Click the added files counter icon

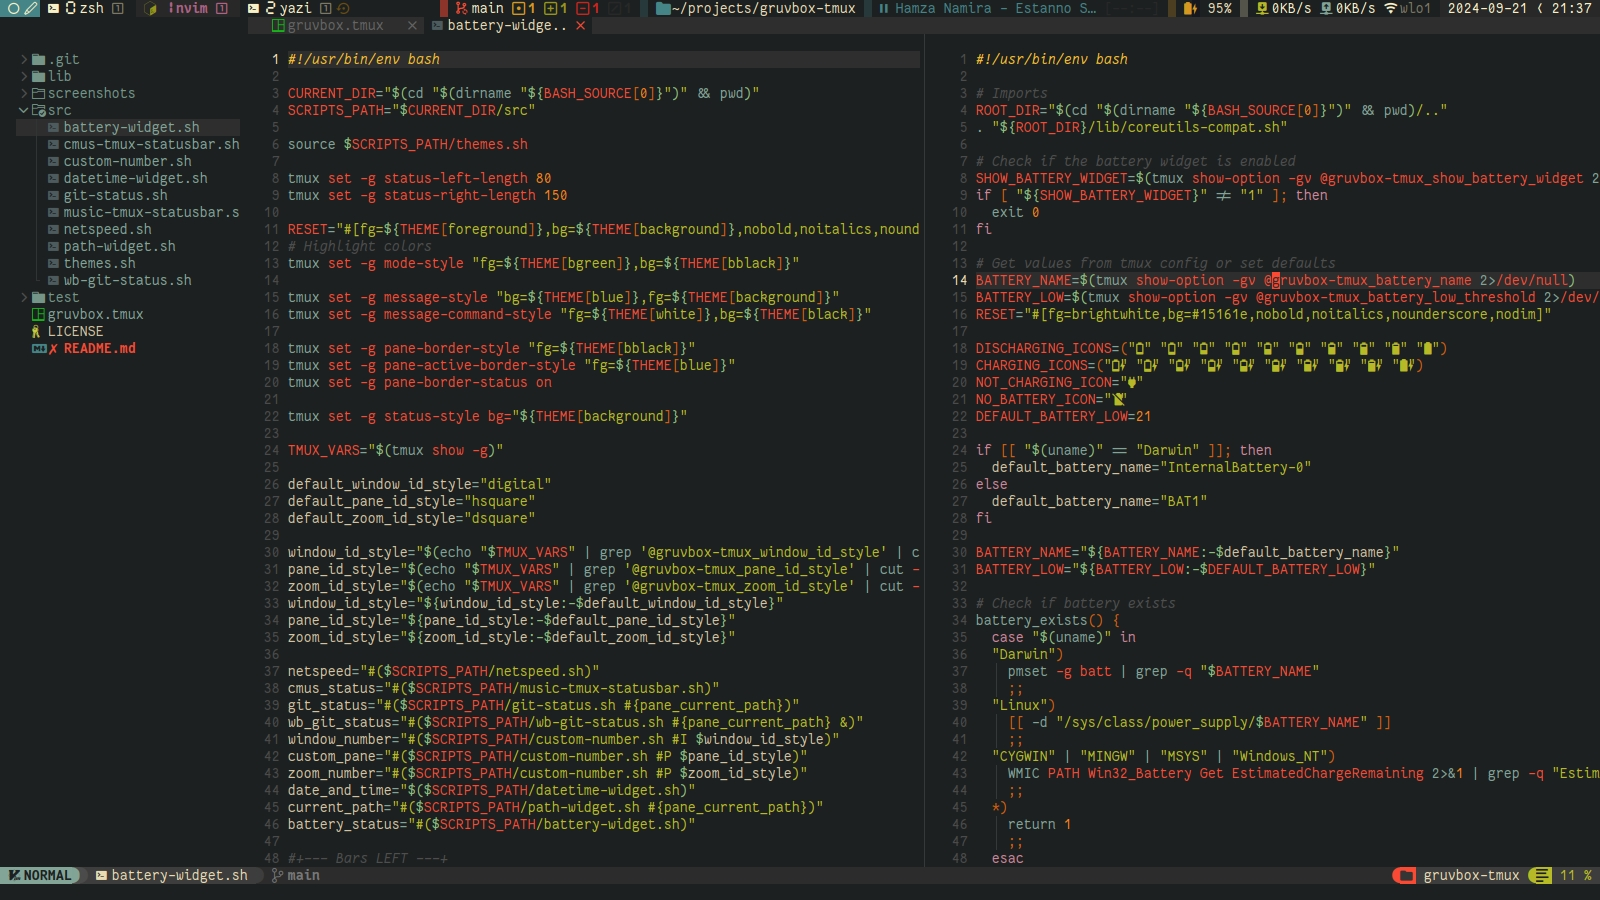point(550,8)
